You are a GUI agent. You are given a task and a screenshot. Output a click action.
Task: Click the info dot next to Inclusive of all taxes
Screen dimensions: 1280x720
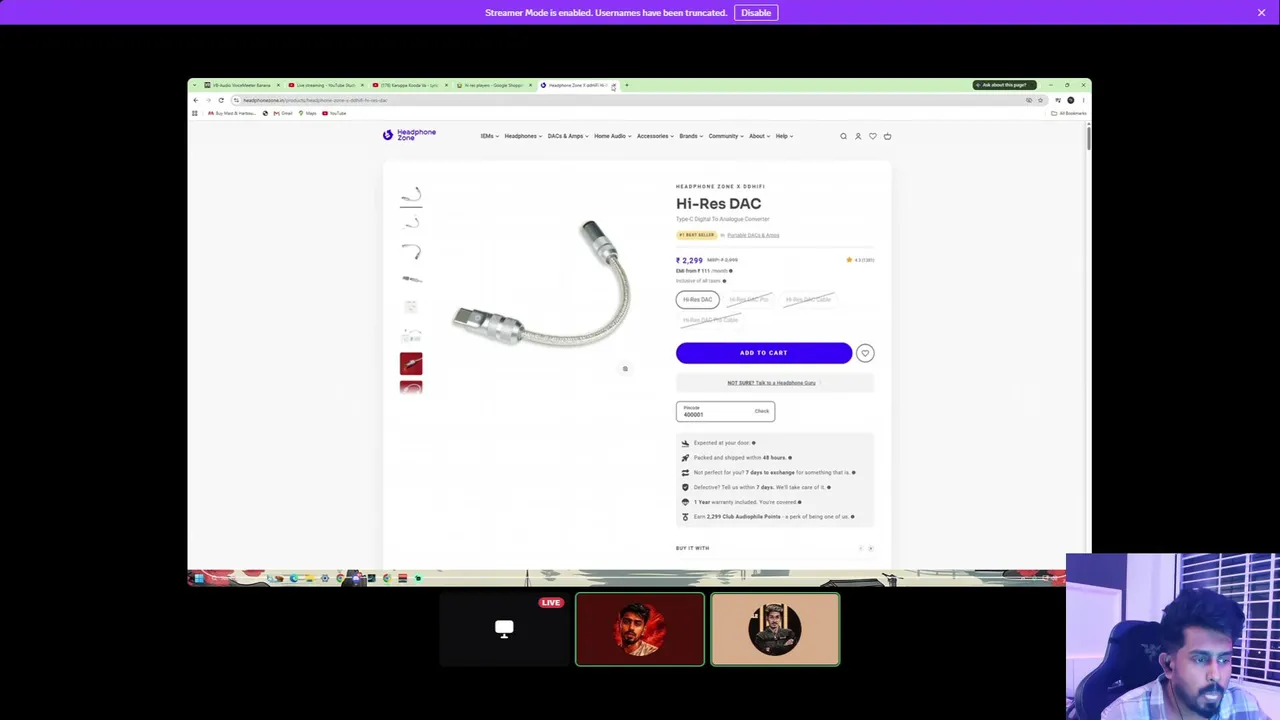coord(724,281)
